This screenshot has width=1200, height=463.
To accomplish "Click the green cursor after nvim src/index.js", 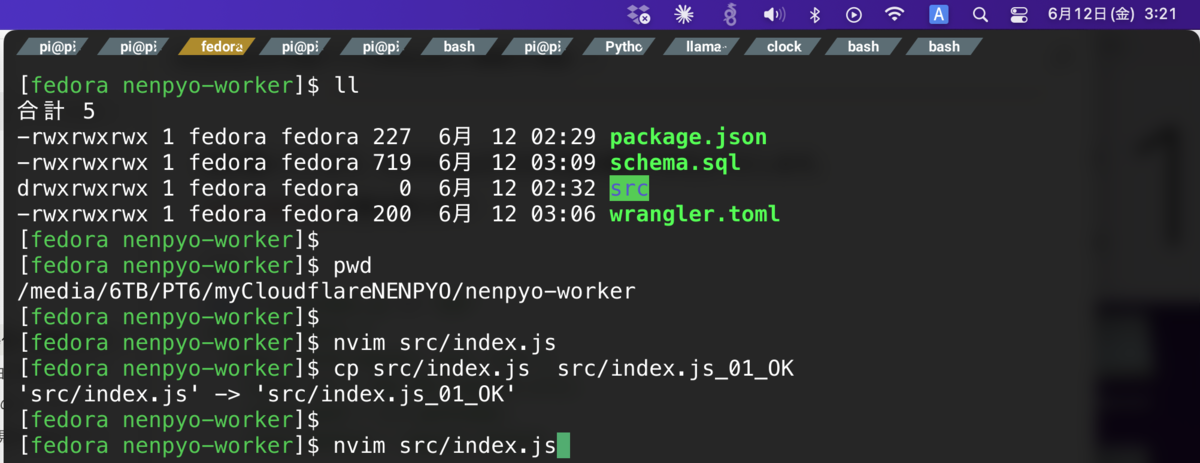I will tap(563, 445).
